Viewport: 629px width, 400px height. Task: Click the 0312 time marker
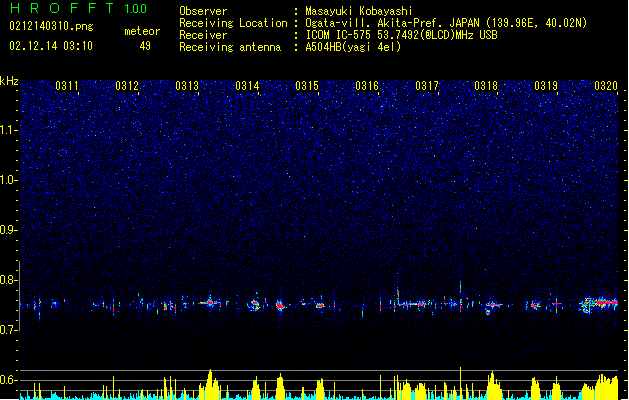(127, 86)
